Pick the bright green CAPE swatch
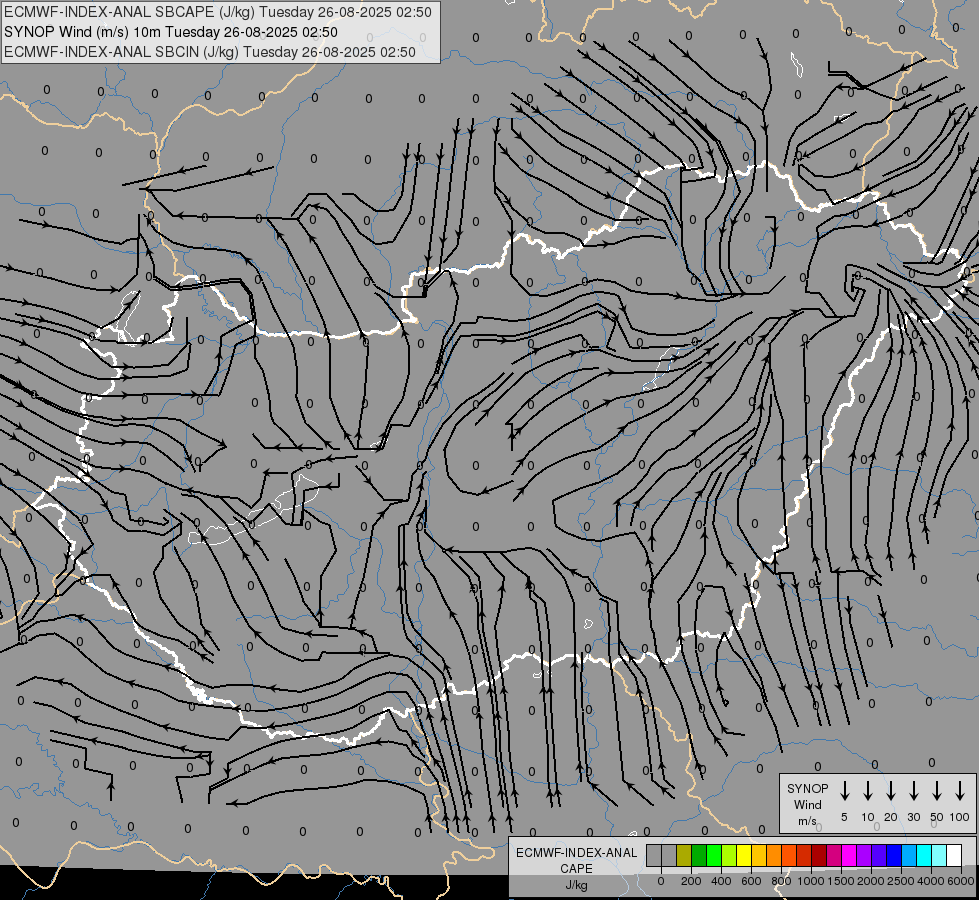The width and height of the screenshot is (979, 900). pyautogui.click(x=714, y=855)
